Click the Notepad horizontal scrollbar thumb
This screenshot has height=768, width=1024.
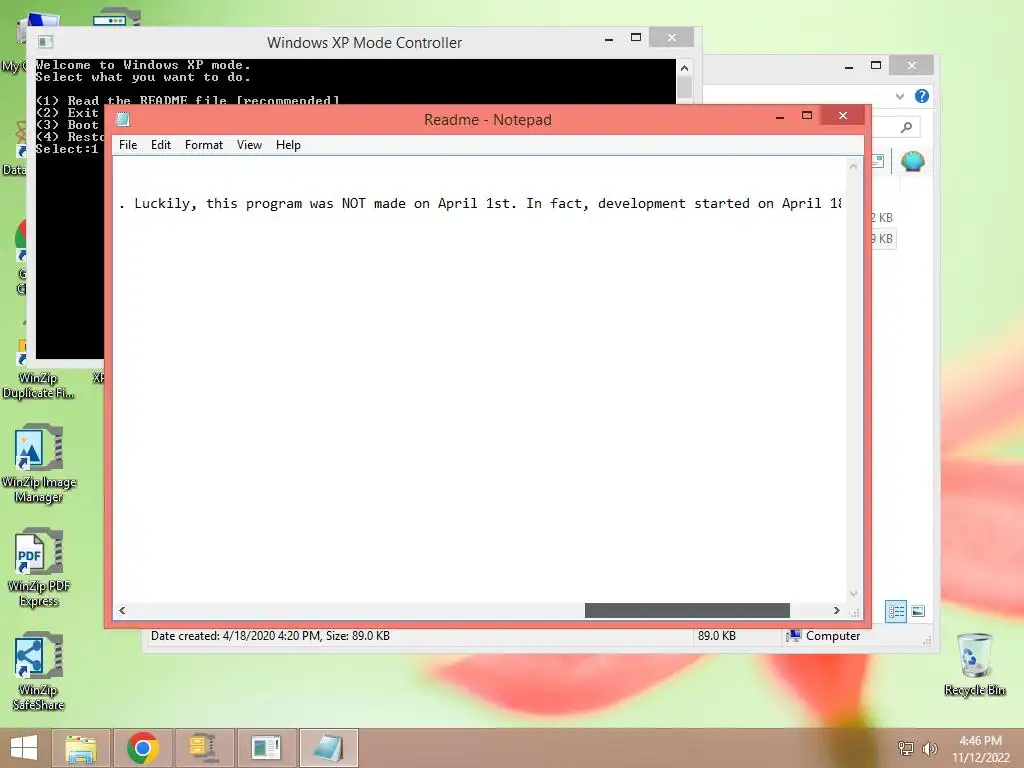tap(687, 611)
